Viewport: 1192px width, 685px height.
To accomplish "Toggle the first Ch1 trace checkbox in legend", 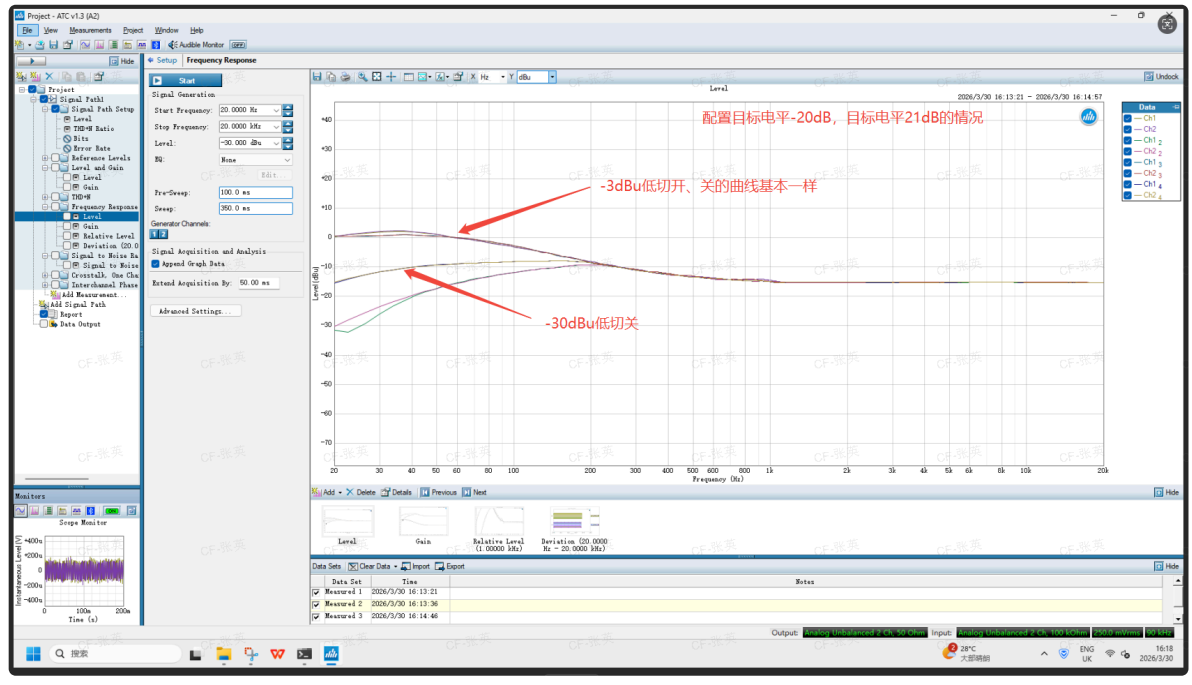I will 1127,119.
